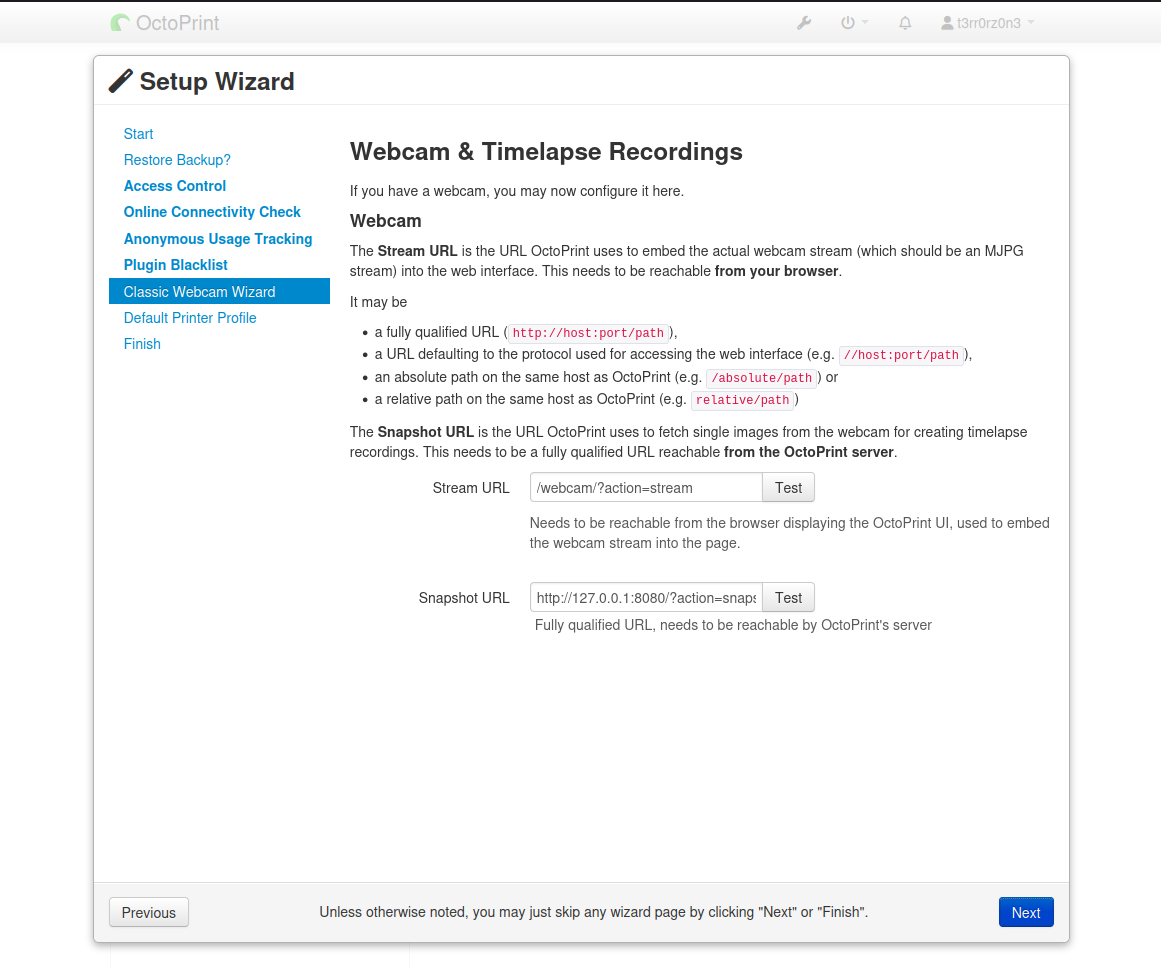Open the Access Control step
Screen dimensions: 1161x969
(x=175, y=186)
